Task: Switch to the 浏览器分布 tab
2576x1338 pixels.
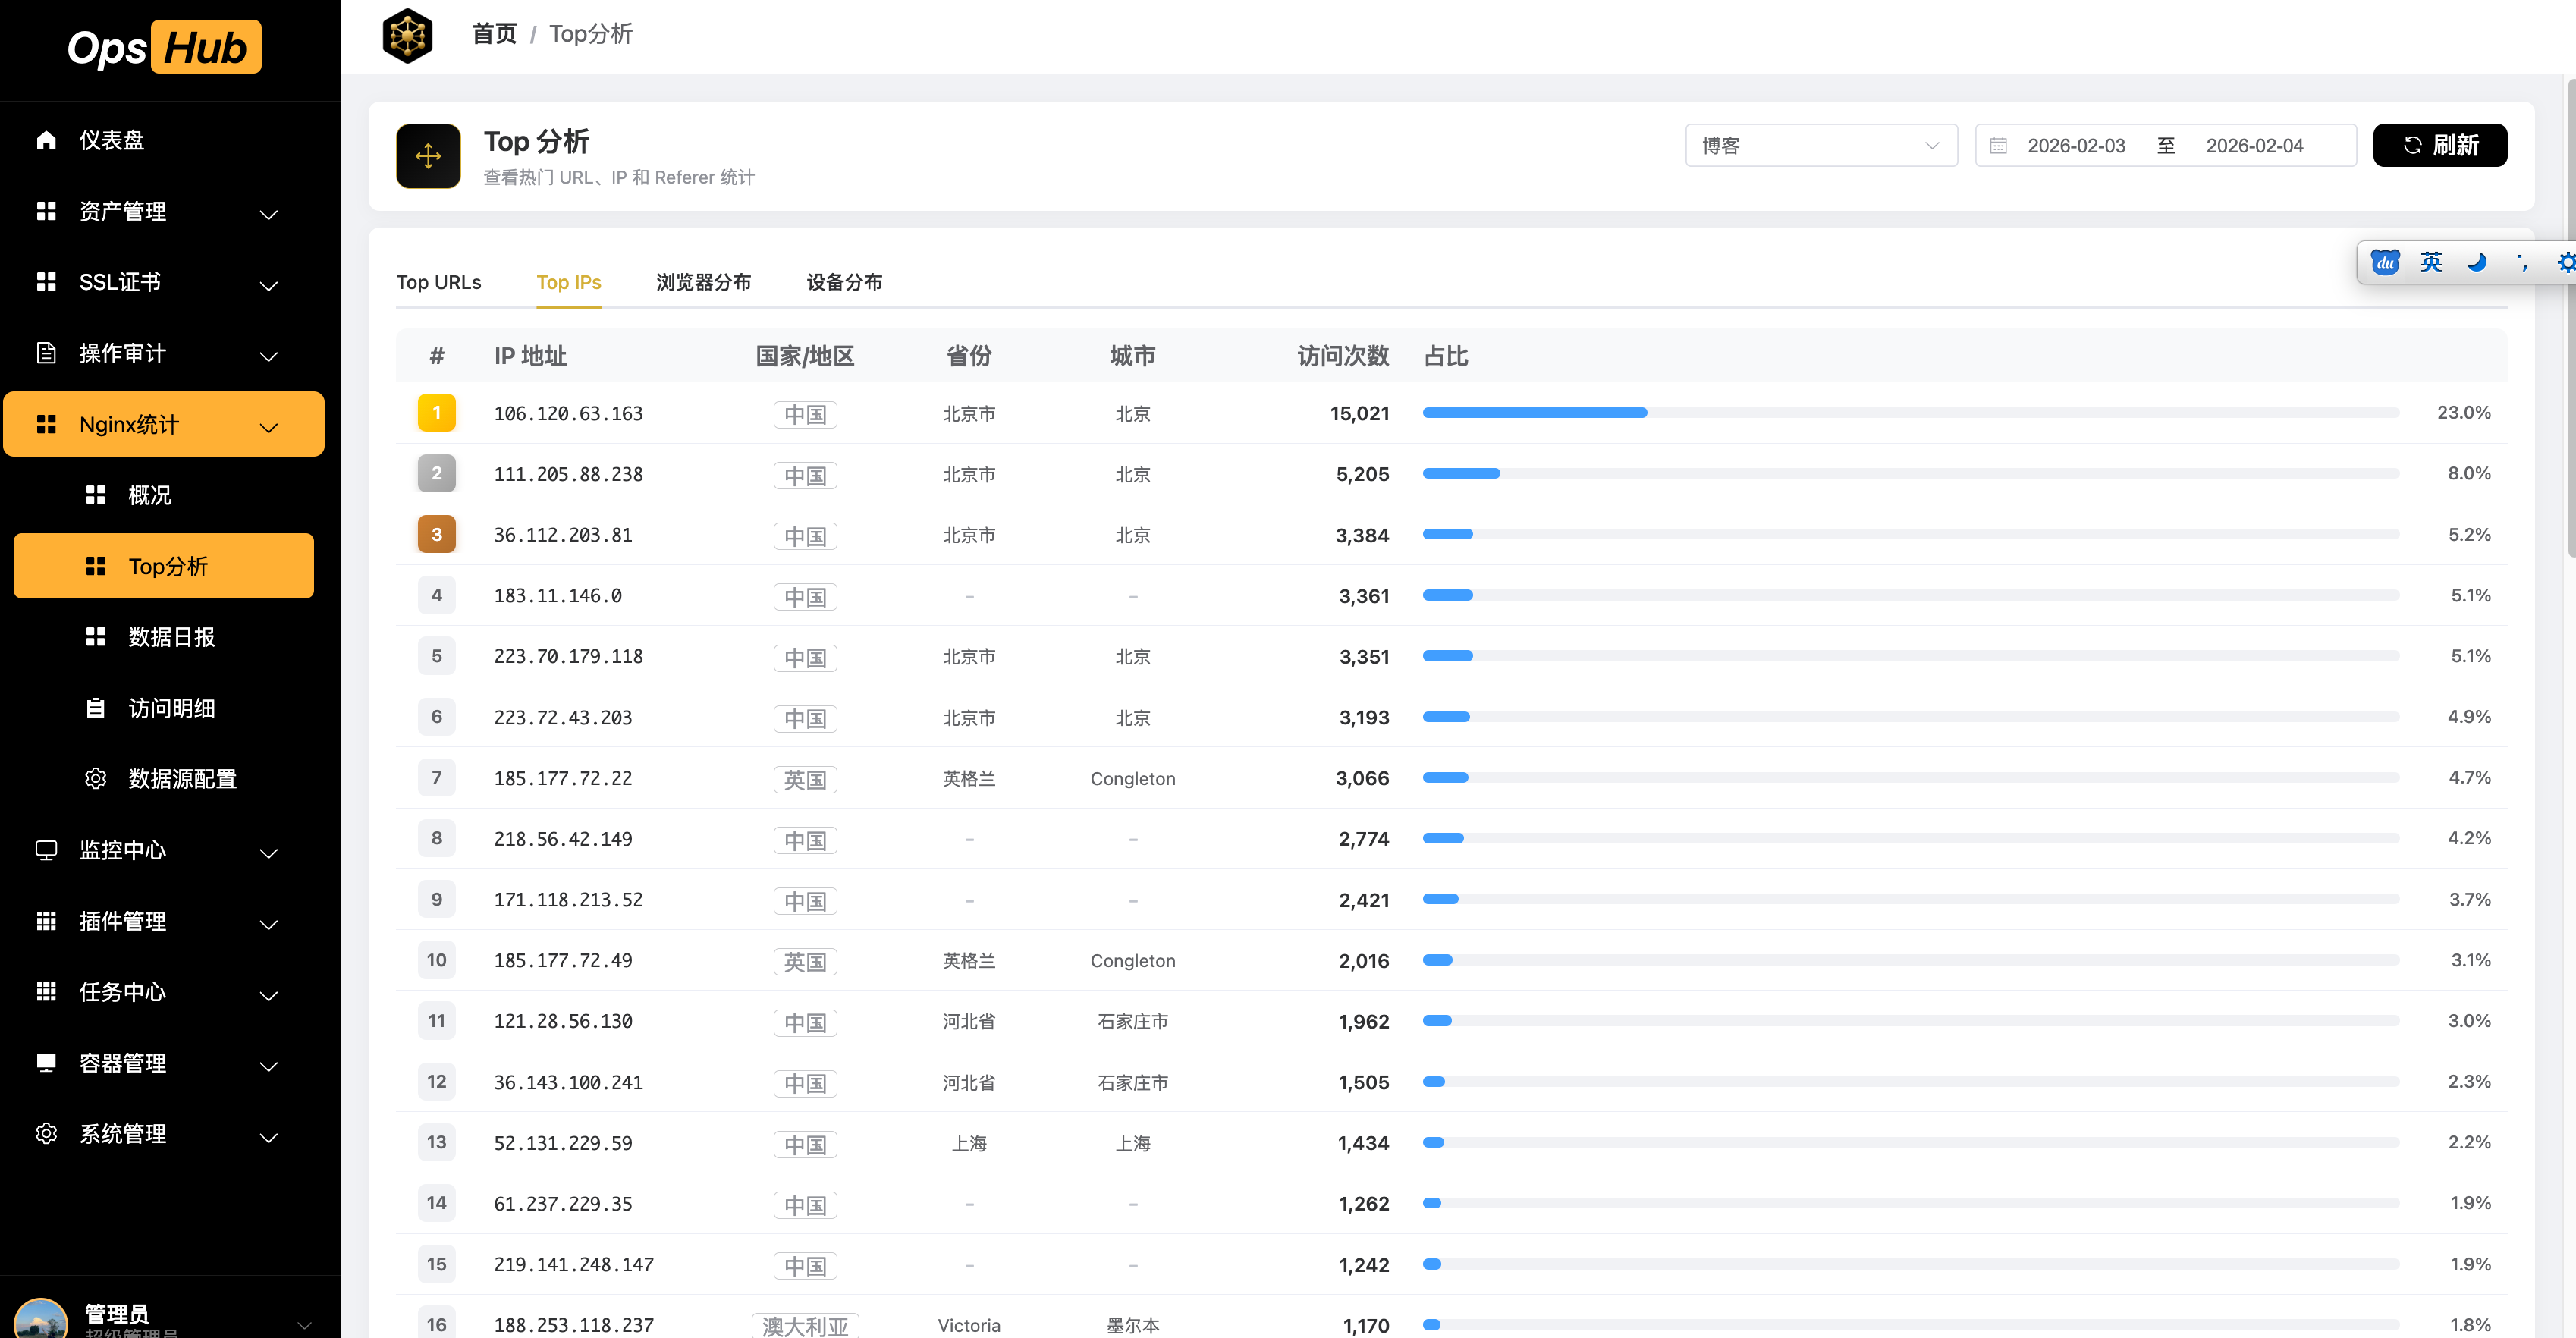Action: (x=703, y=282)
